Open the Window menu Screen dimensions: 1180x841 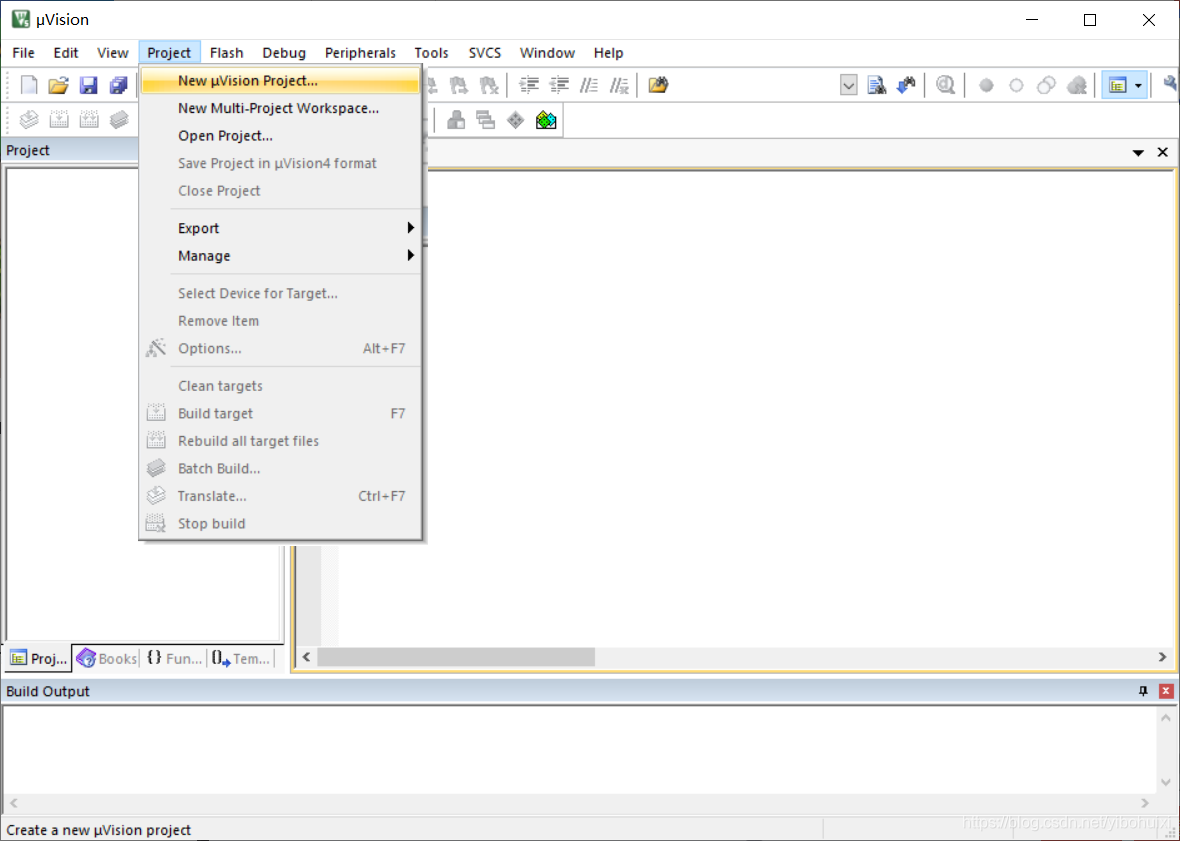[x=547, y=53]
